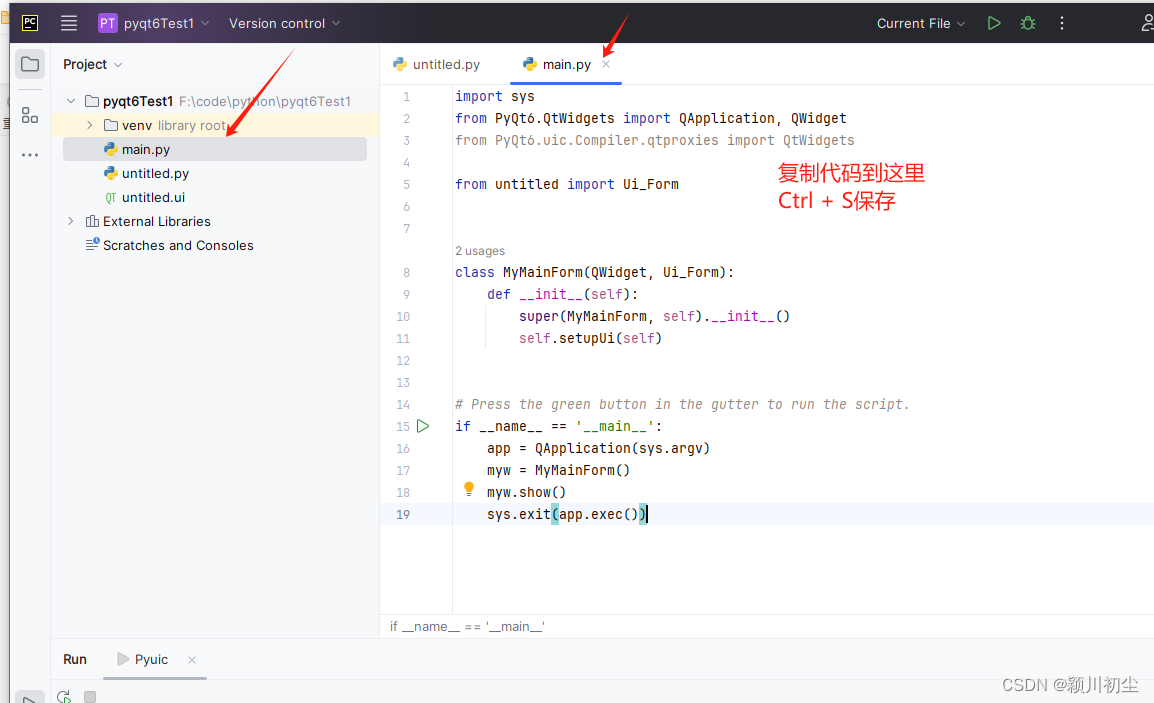Expand the venv library root folder
The image size is (1154, 703).
[89, 125]
